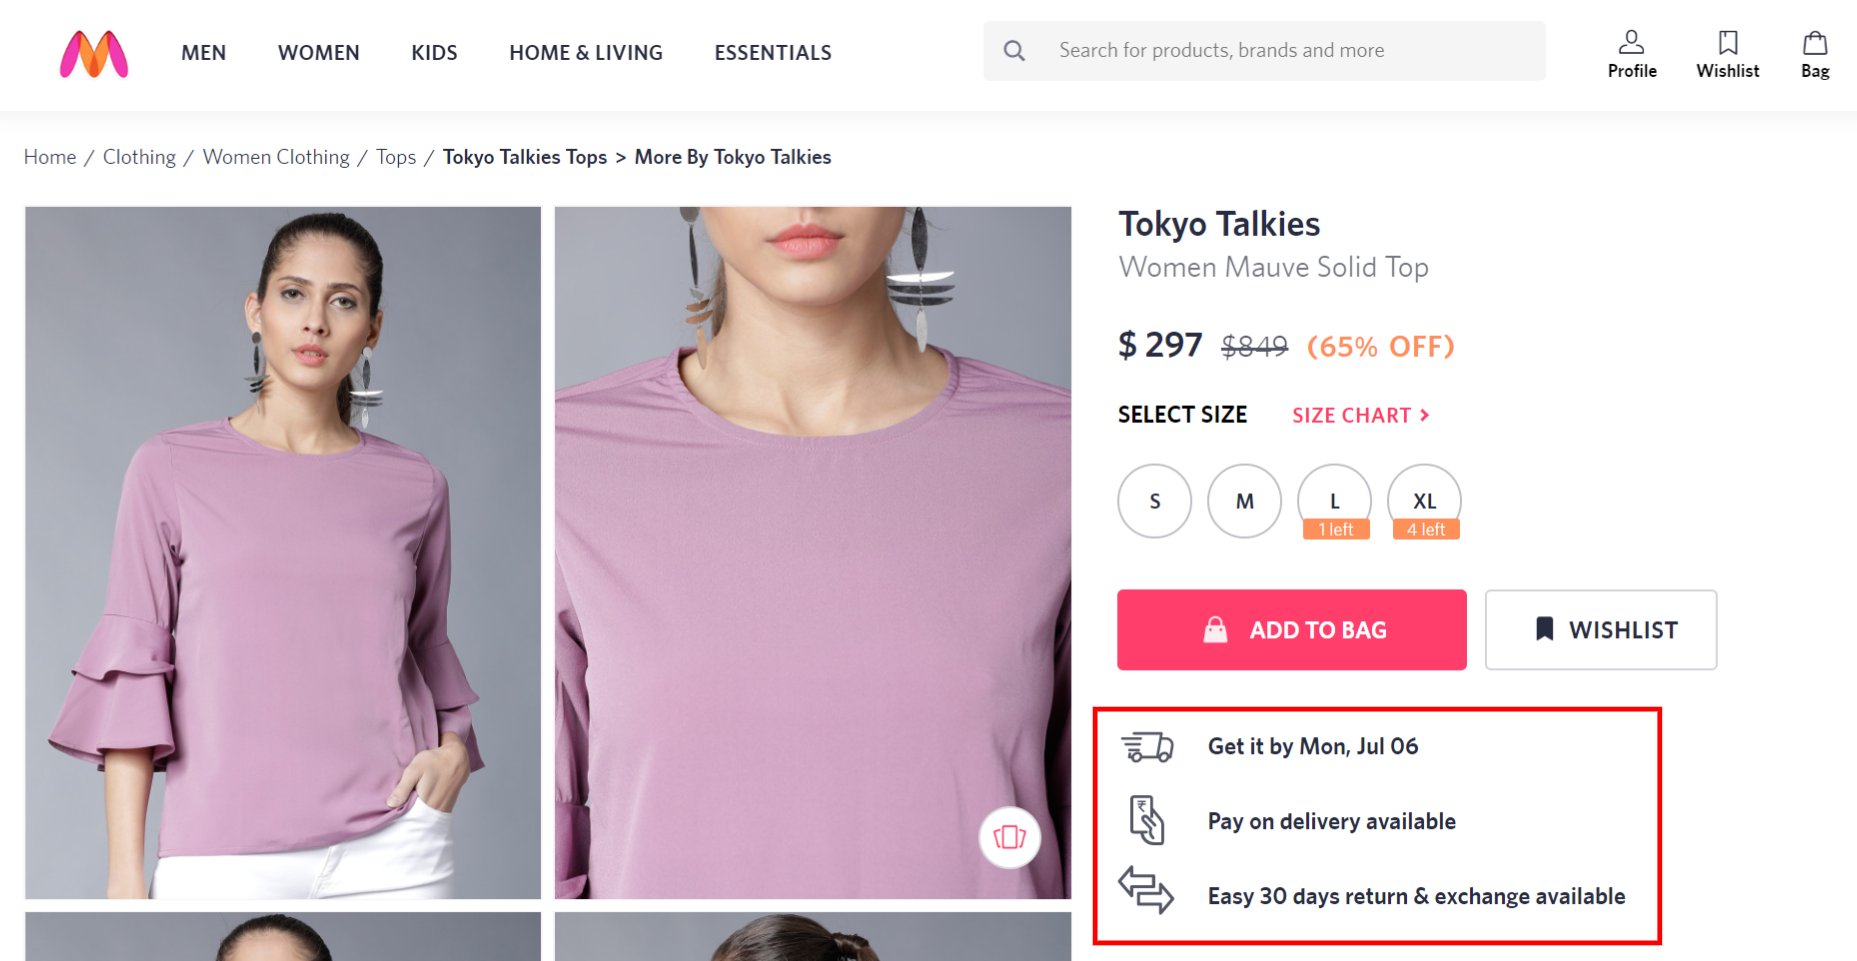Click the ADD TO BAG button

coord(1292,630)
